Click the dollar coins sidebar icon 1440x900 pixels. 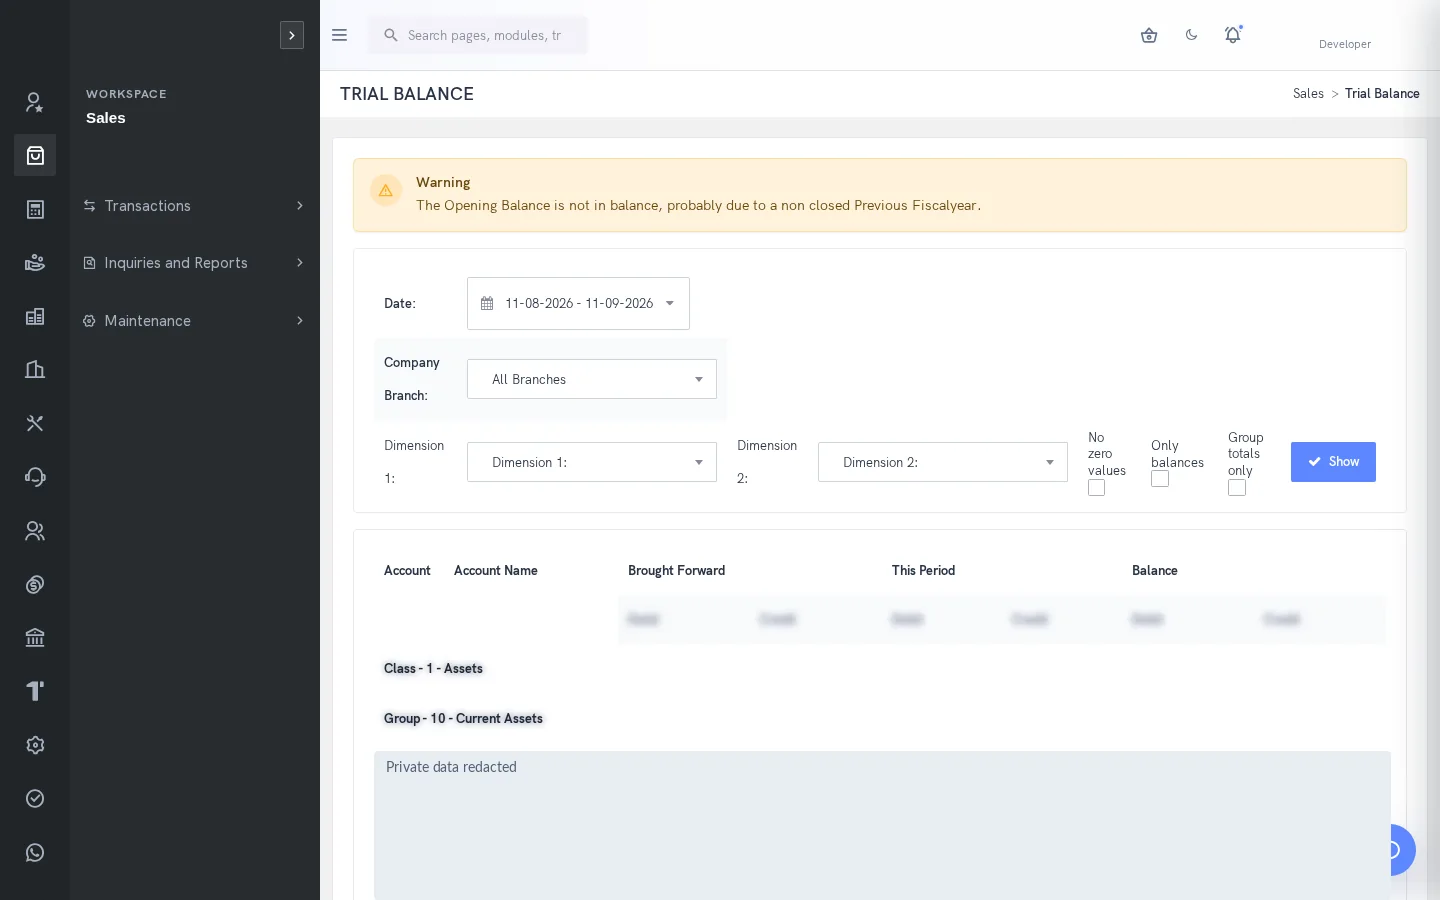pos(35,584)
